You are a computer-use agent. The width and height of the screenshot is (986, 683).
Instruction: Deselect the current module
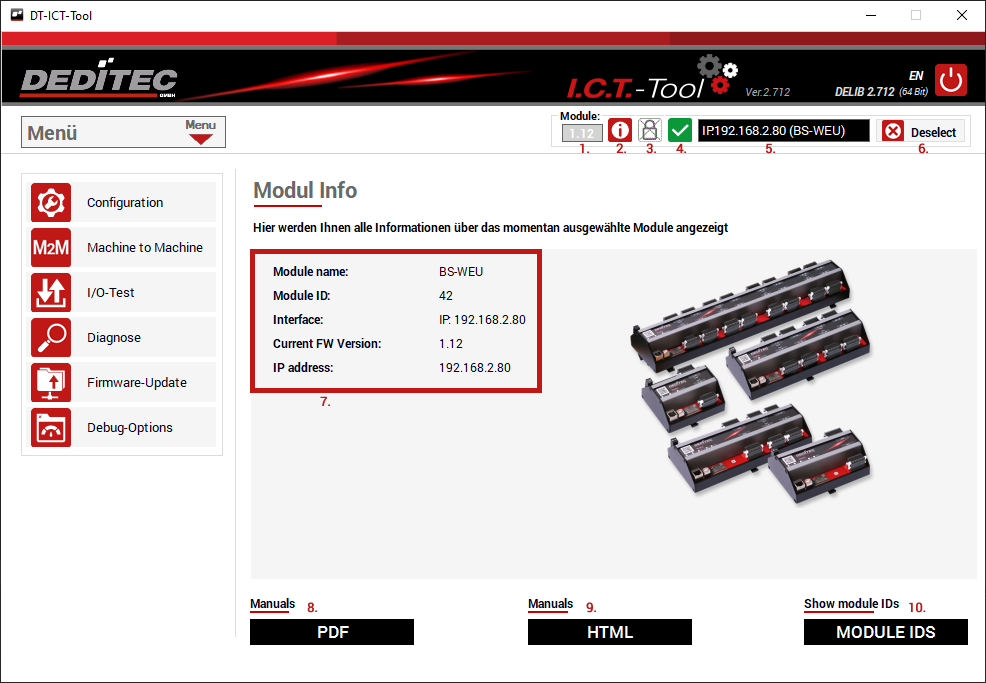tap(921, 132)
